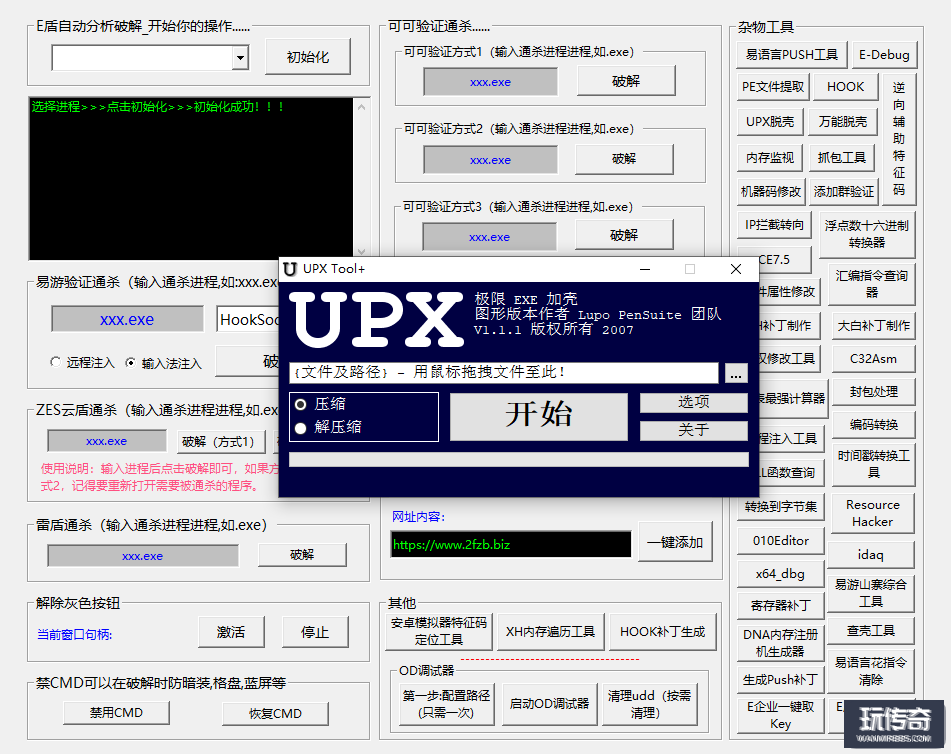Open 查壳工具

point(870,631)
